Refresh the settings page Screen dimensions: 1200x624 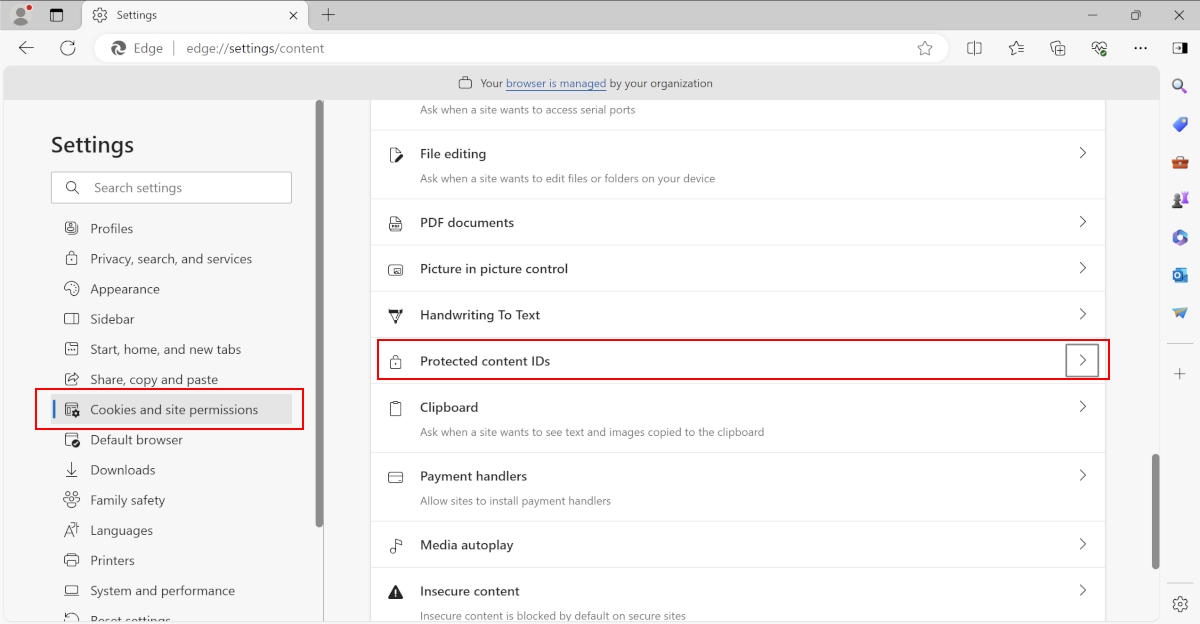pos(68,48)
